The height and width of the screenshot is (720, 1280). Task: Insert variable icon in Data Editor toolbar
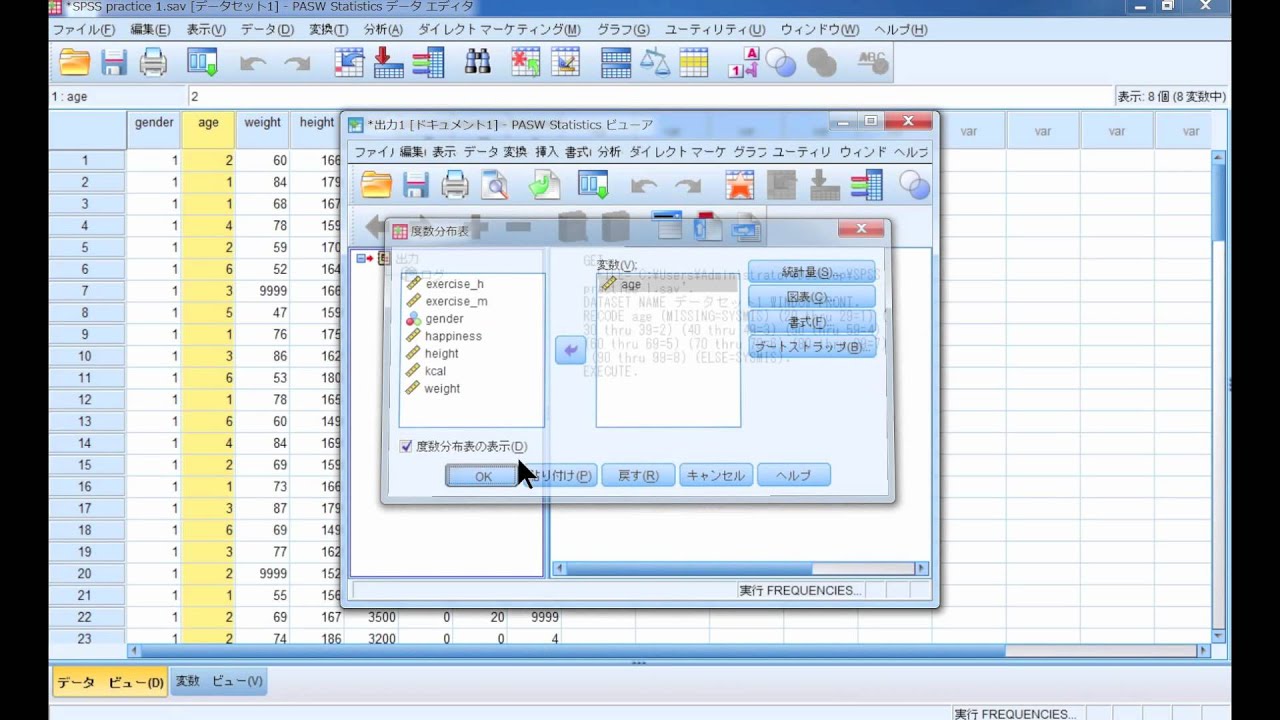click(x=565, y=63)
